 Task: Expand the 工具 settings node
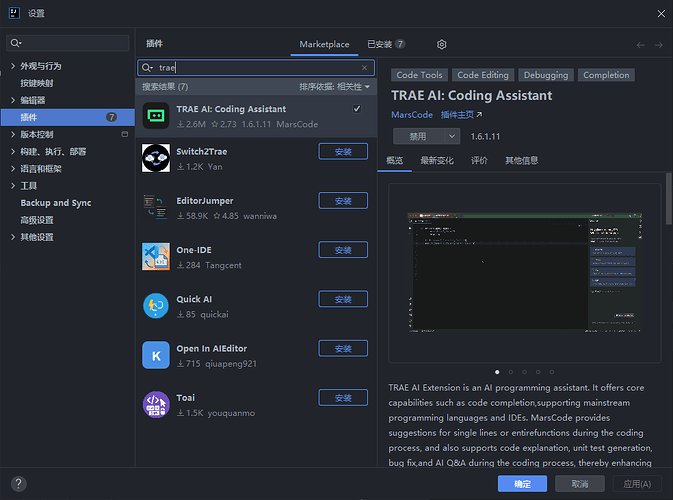13,186
